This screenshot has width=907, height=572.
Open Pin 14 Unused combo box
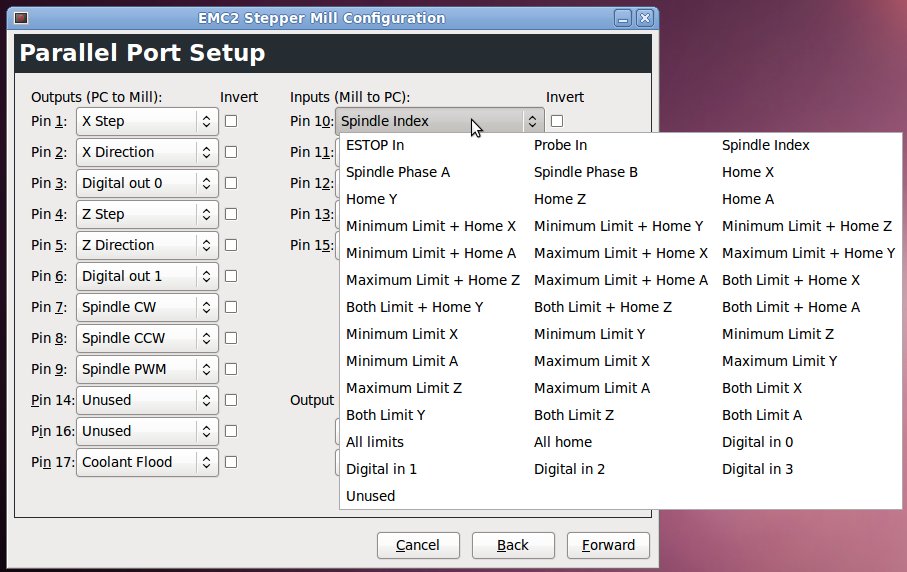pos(147,400)
